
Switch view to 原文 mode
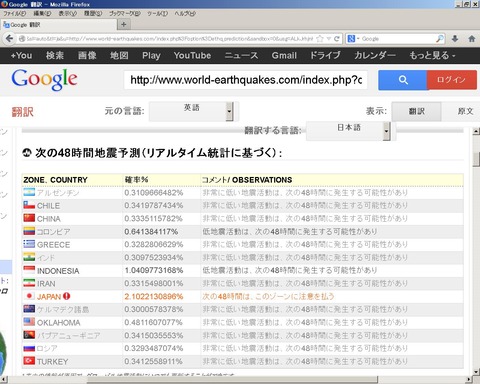465,111
